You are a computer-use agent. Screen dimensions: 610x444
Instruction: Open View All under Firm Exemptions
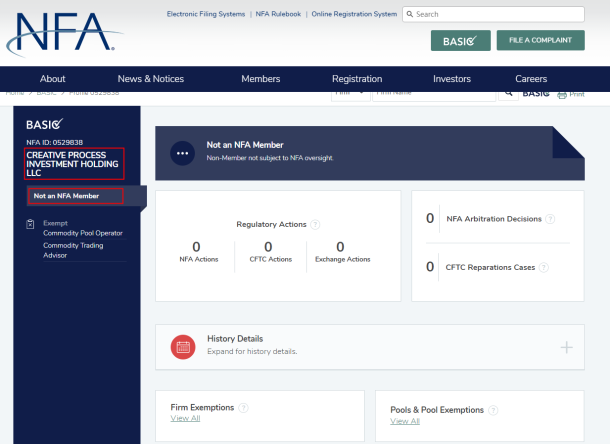click(185, 418)
